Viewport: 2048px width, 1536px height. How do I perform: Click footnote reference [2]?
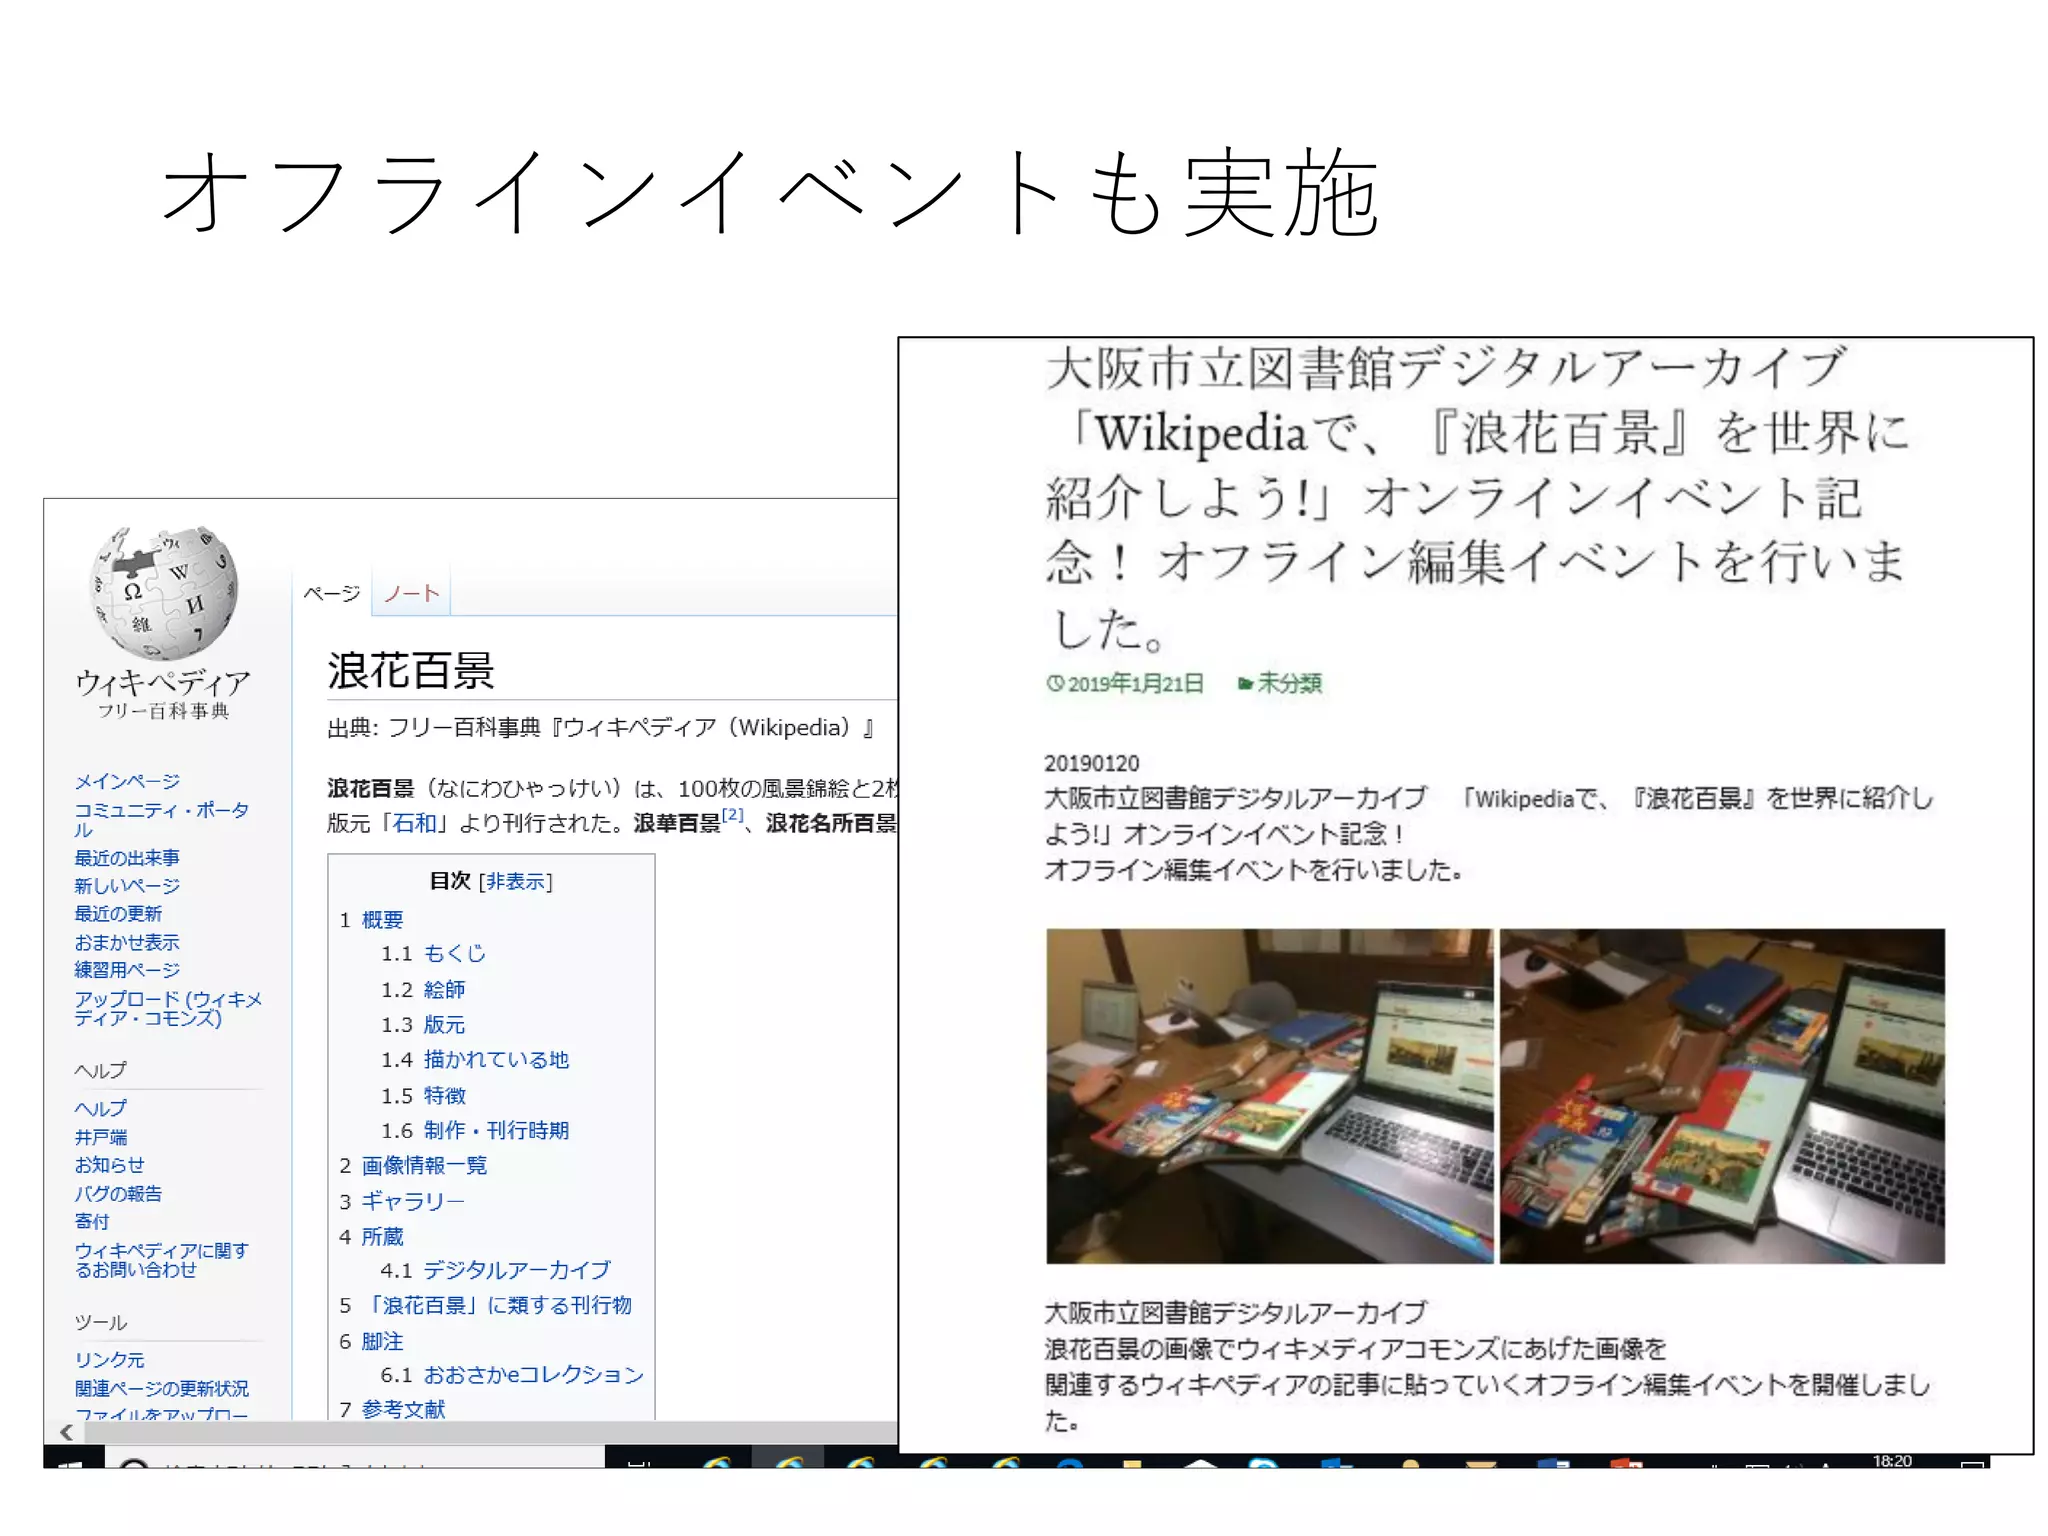click(733, 815)
